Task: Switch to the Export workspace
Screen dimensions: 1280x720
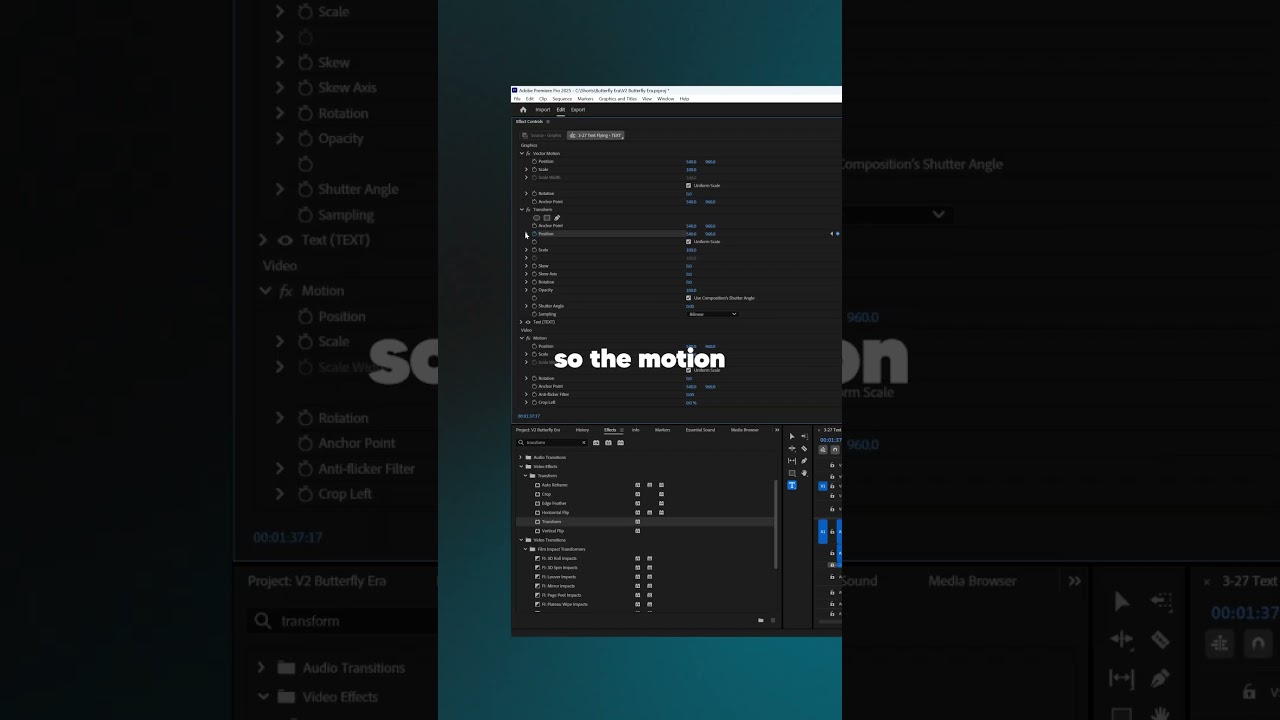Action: tap(578, 110)
